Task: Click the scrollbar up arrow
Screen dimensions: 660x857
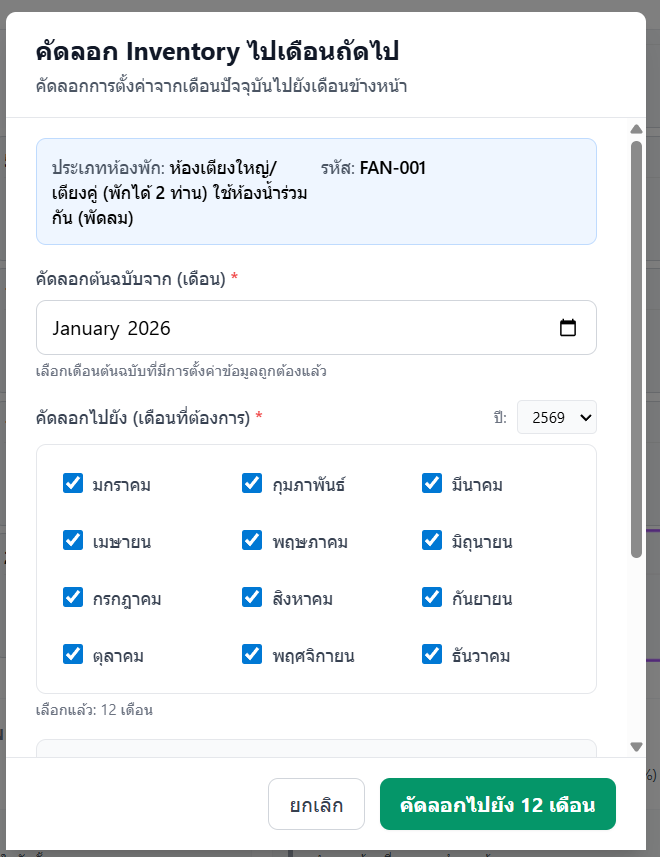Action: (x=636, y=129)
